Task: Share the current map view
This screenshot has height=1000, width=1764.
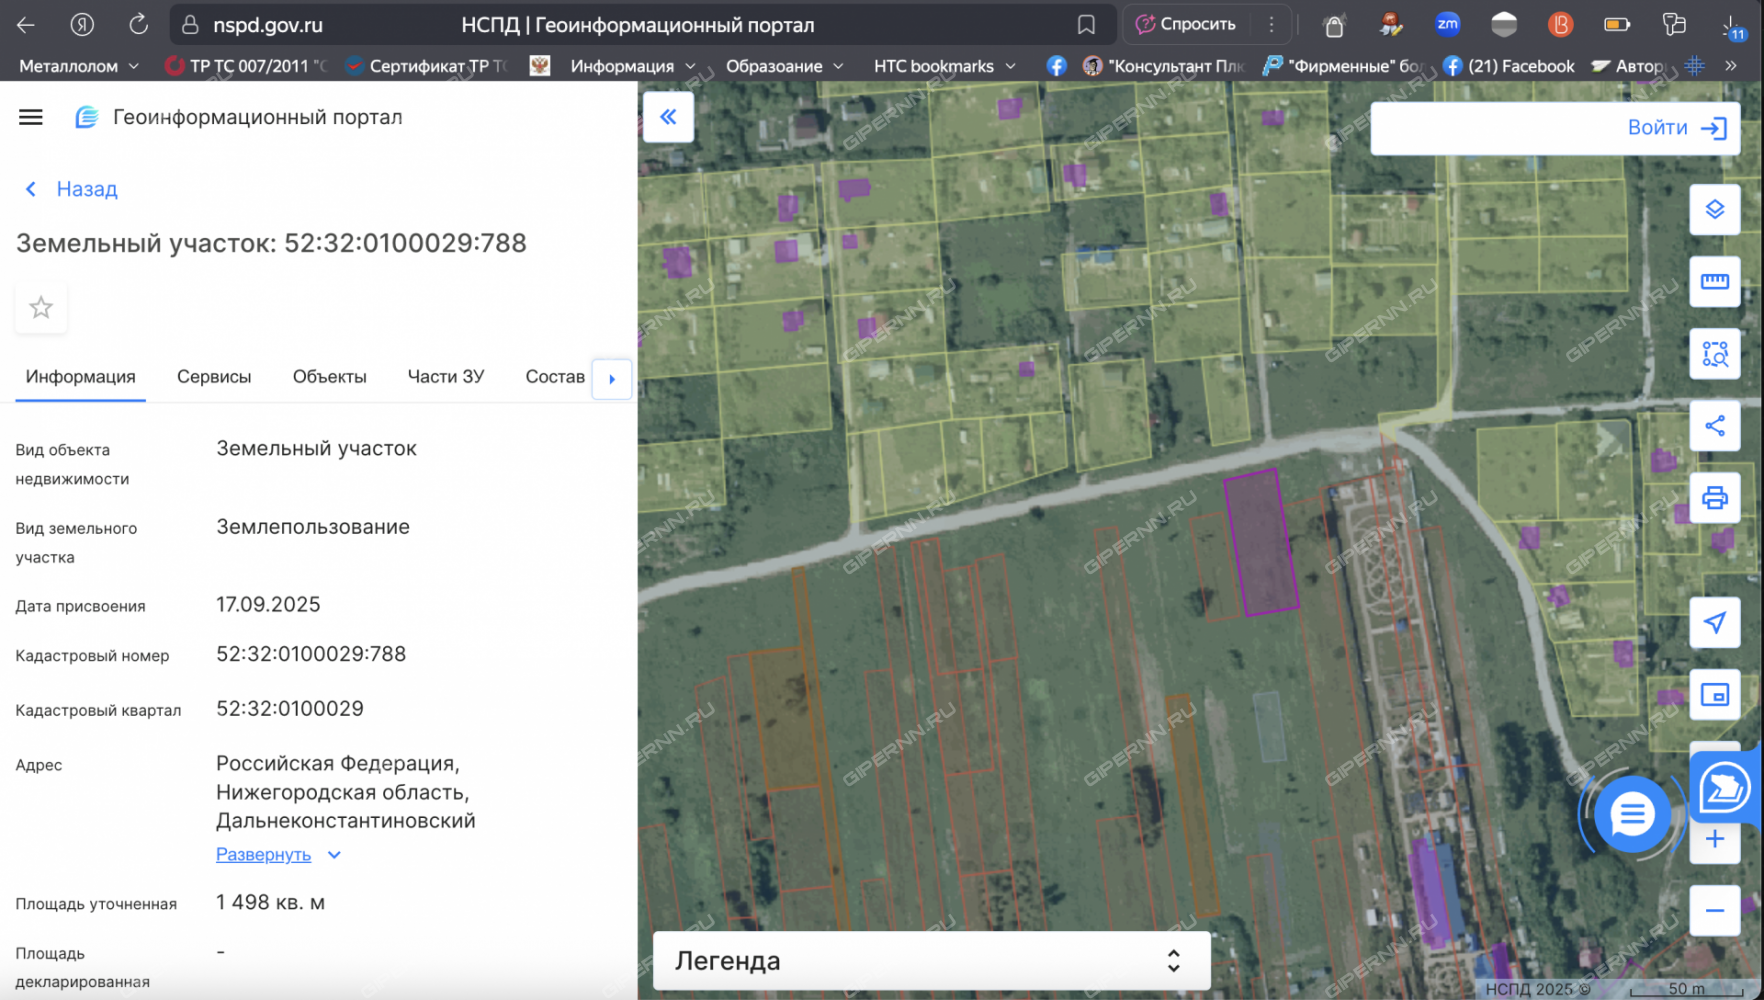Action: pyautogui.click(x=1714, y=426)
